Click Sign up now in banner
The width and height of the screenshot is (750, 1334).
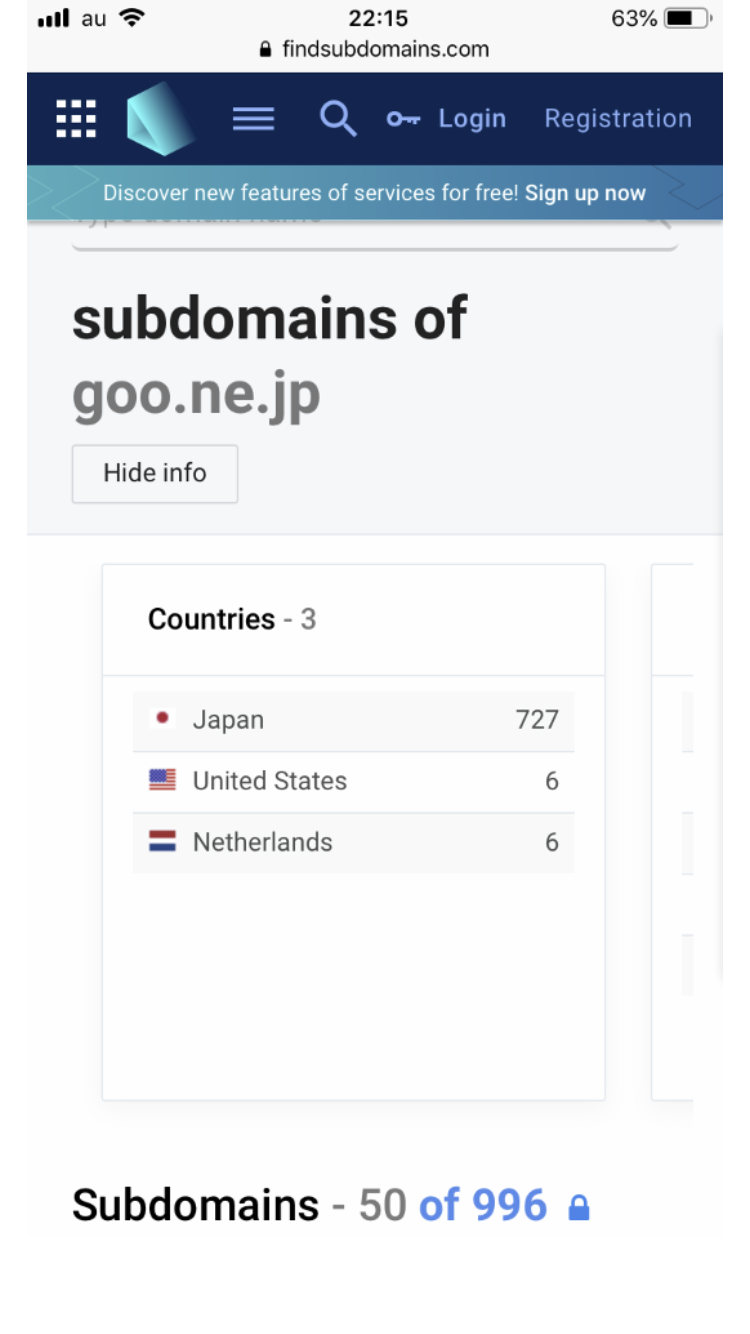point(585,193)
